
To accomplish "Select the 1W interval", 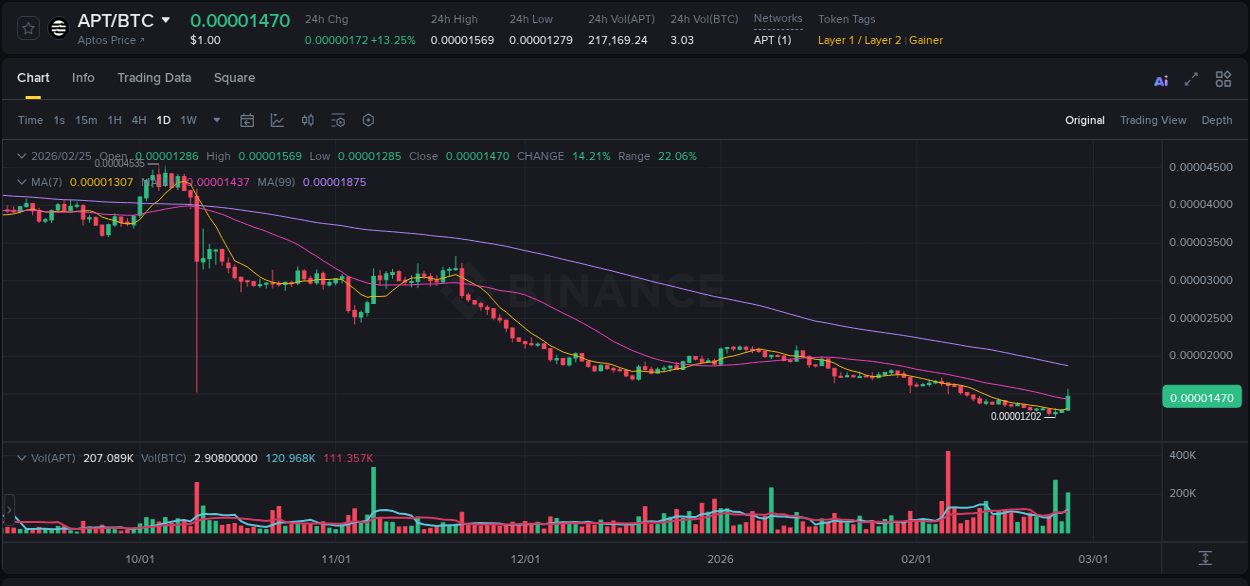I will click(188, 120).
